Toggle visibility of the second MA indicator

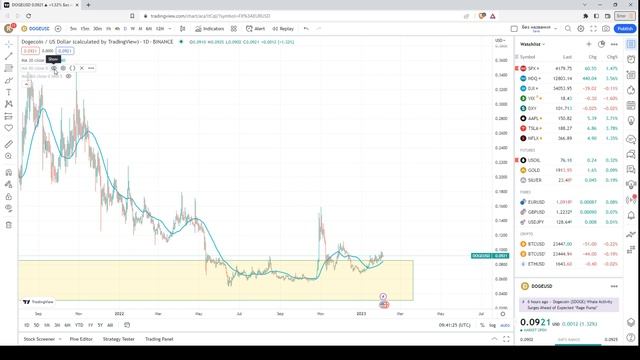[x=69, y=76]
